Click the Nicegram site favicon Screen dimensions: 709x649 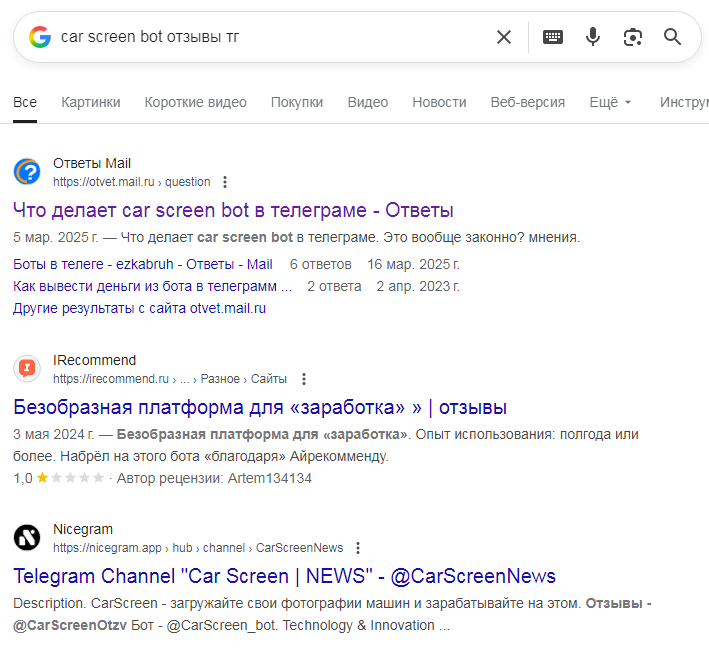[x=27, y=538]
